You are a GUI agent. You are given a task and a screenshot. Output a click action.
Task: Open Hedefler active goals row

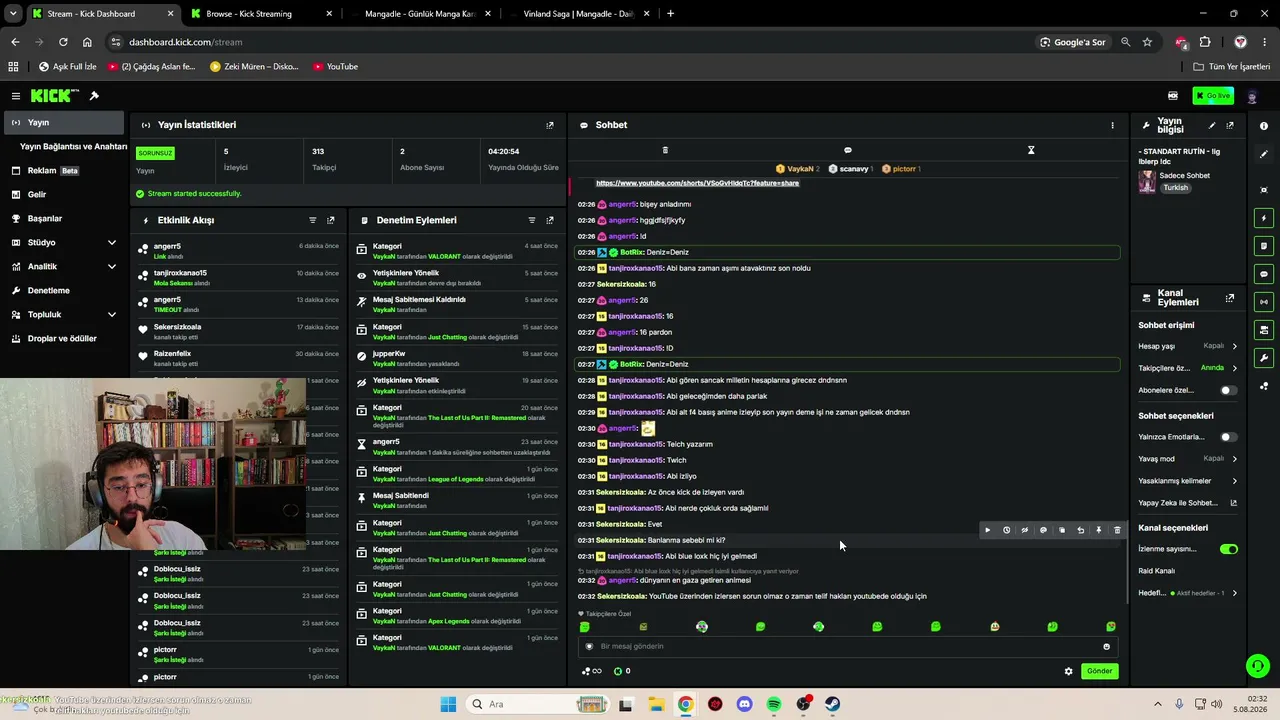tap(1188, 593)
